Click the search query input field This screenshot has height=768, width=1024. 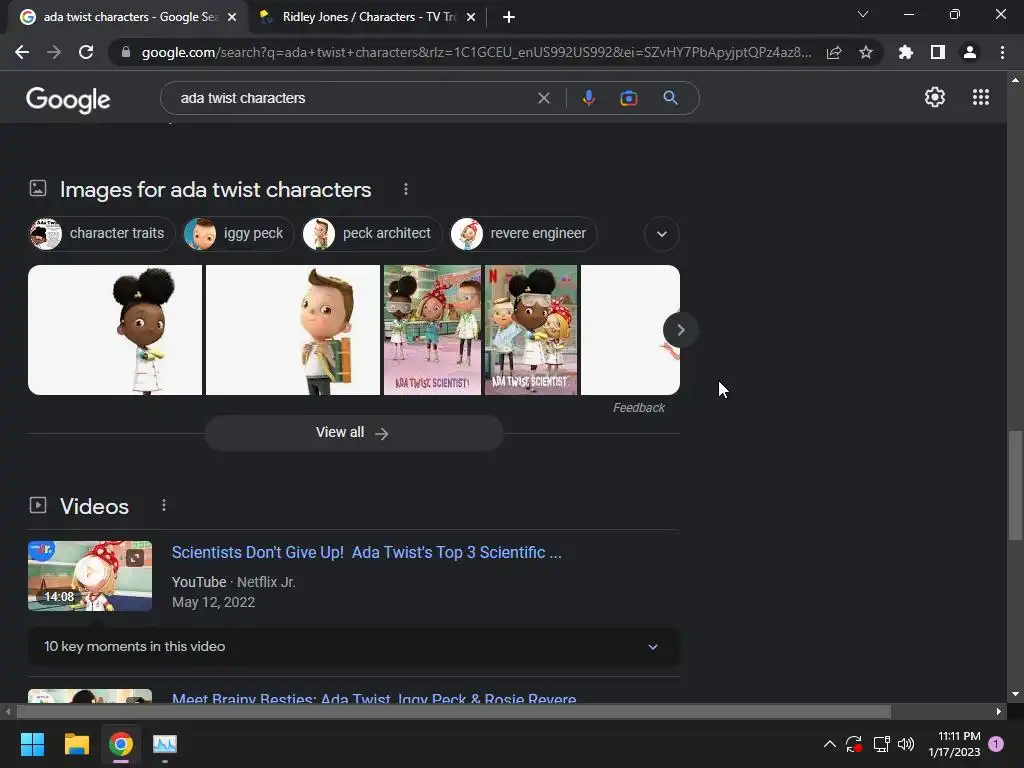pyautogui.click(x=353, y=98)
